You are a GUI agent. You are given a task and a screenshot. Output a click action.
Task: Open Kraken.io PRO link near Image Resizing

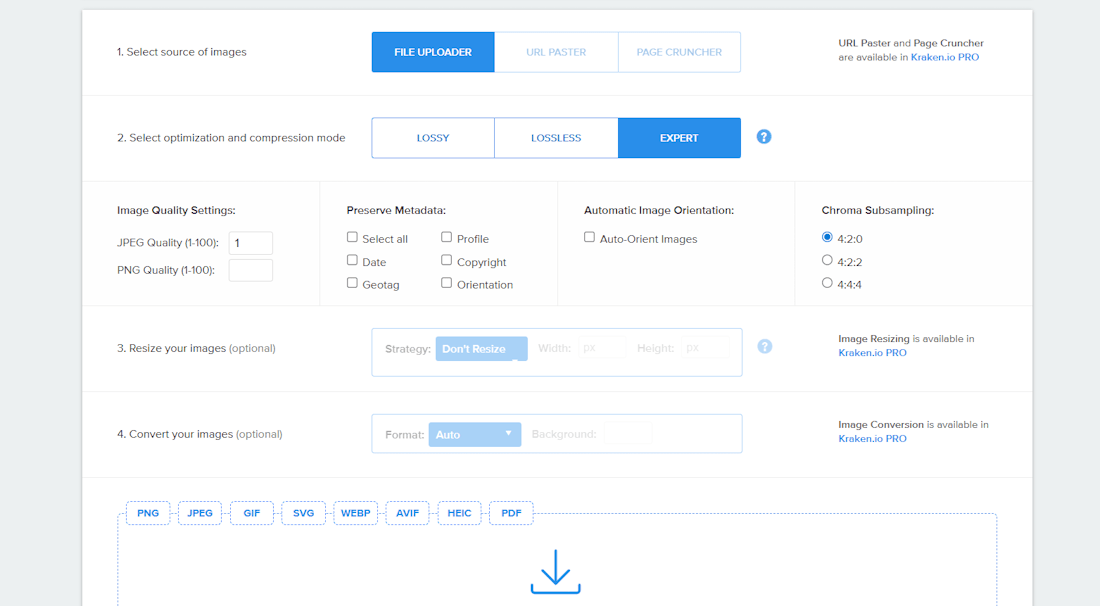click(x=873, y=353)
